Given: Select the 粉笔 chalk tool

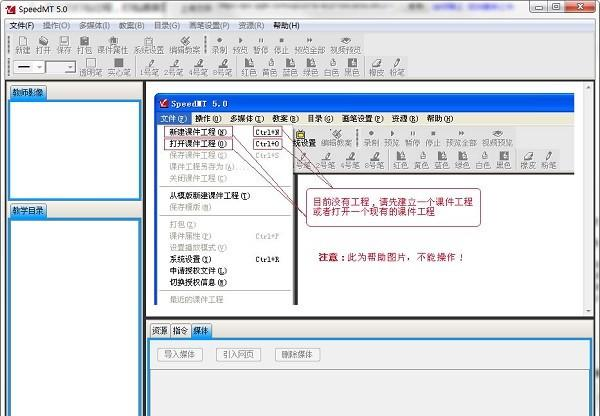Looking at the screenshot, I should (x=397, y=67).
